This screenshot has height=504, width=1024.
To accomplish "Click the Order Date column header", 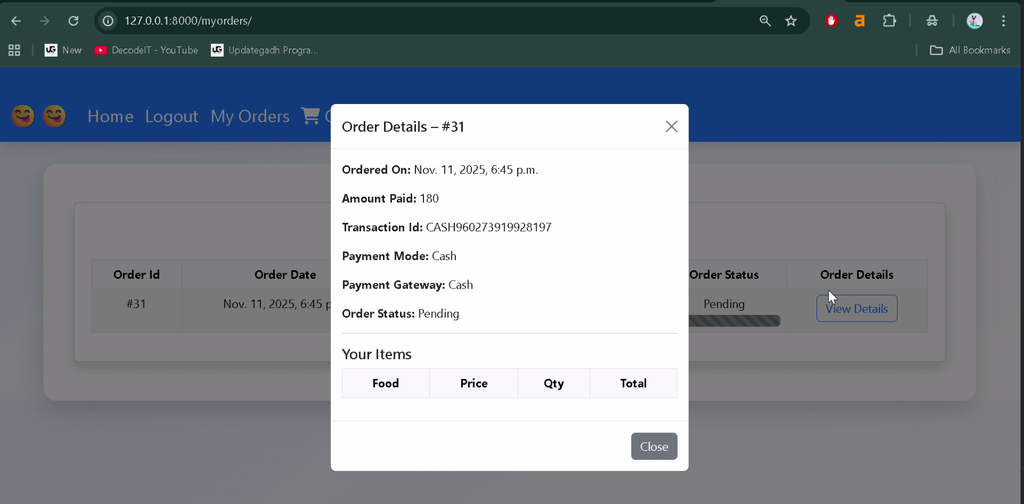I will point(285,275).
